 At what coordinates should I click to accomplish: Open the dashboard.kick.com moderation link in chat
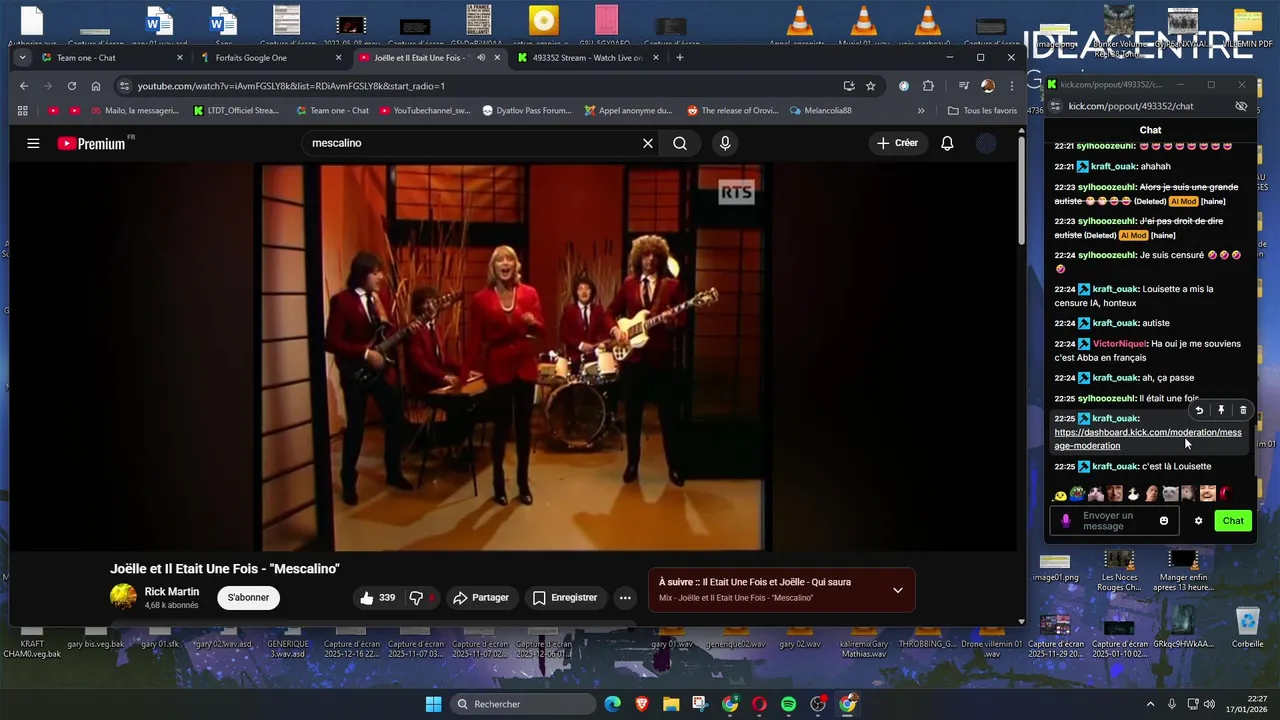point(1148,439)
